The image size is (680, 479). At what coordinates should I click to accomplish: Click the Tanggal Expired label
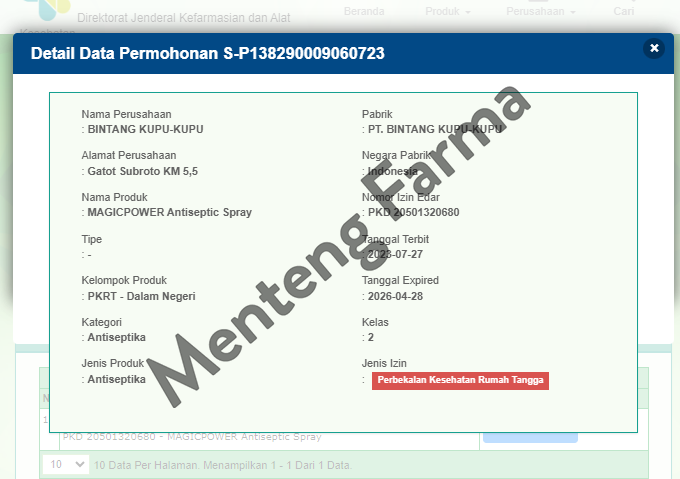click(x=400, y=280)
